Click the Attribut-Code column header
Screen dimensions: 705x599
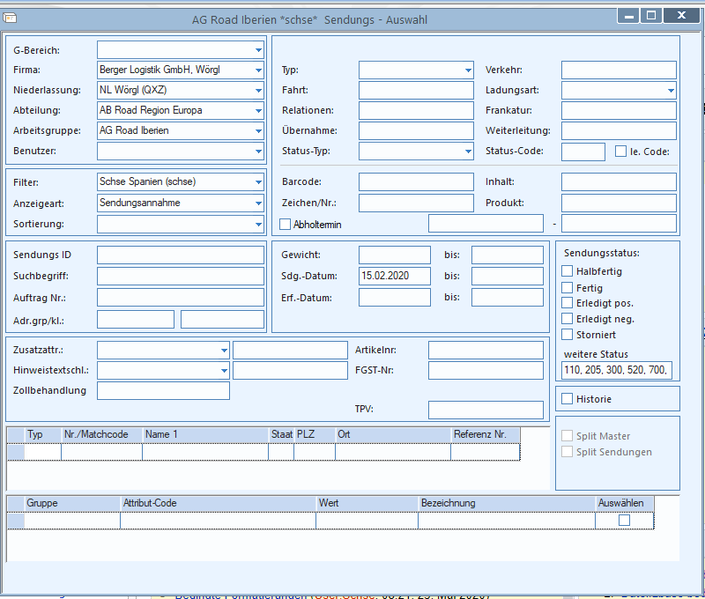218,503
